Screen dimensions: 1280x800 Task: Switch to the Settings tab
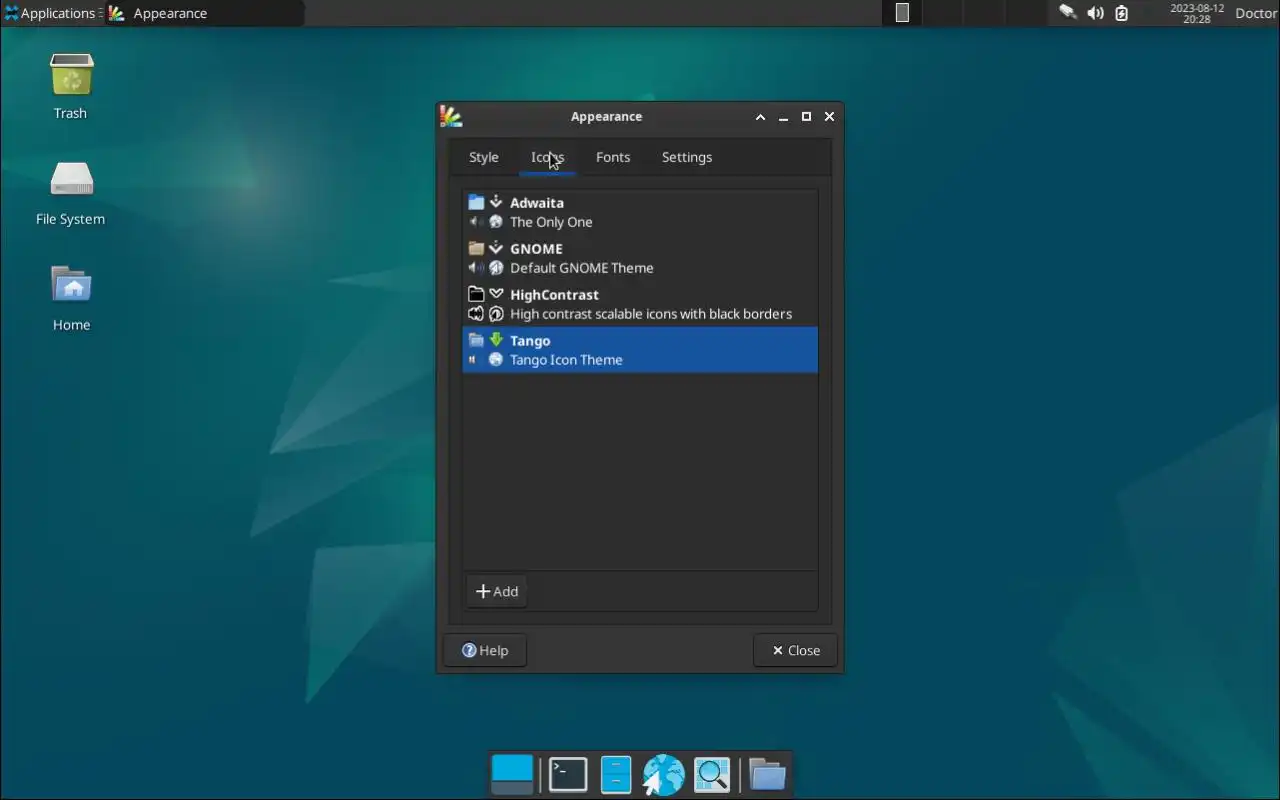coord(687,157)
